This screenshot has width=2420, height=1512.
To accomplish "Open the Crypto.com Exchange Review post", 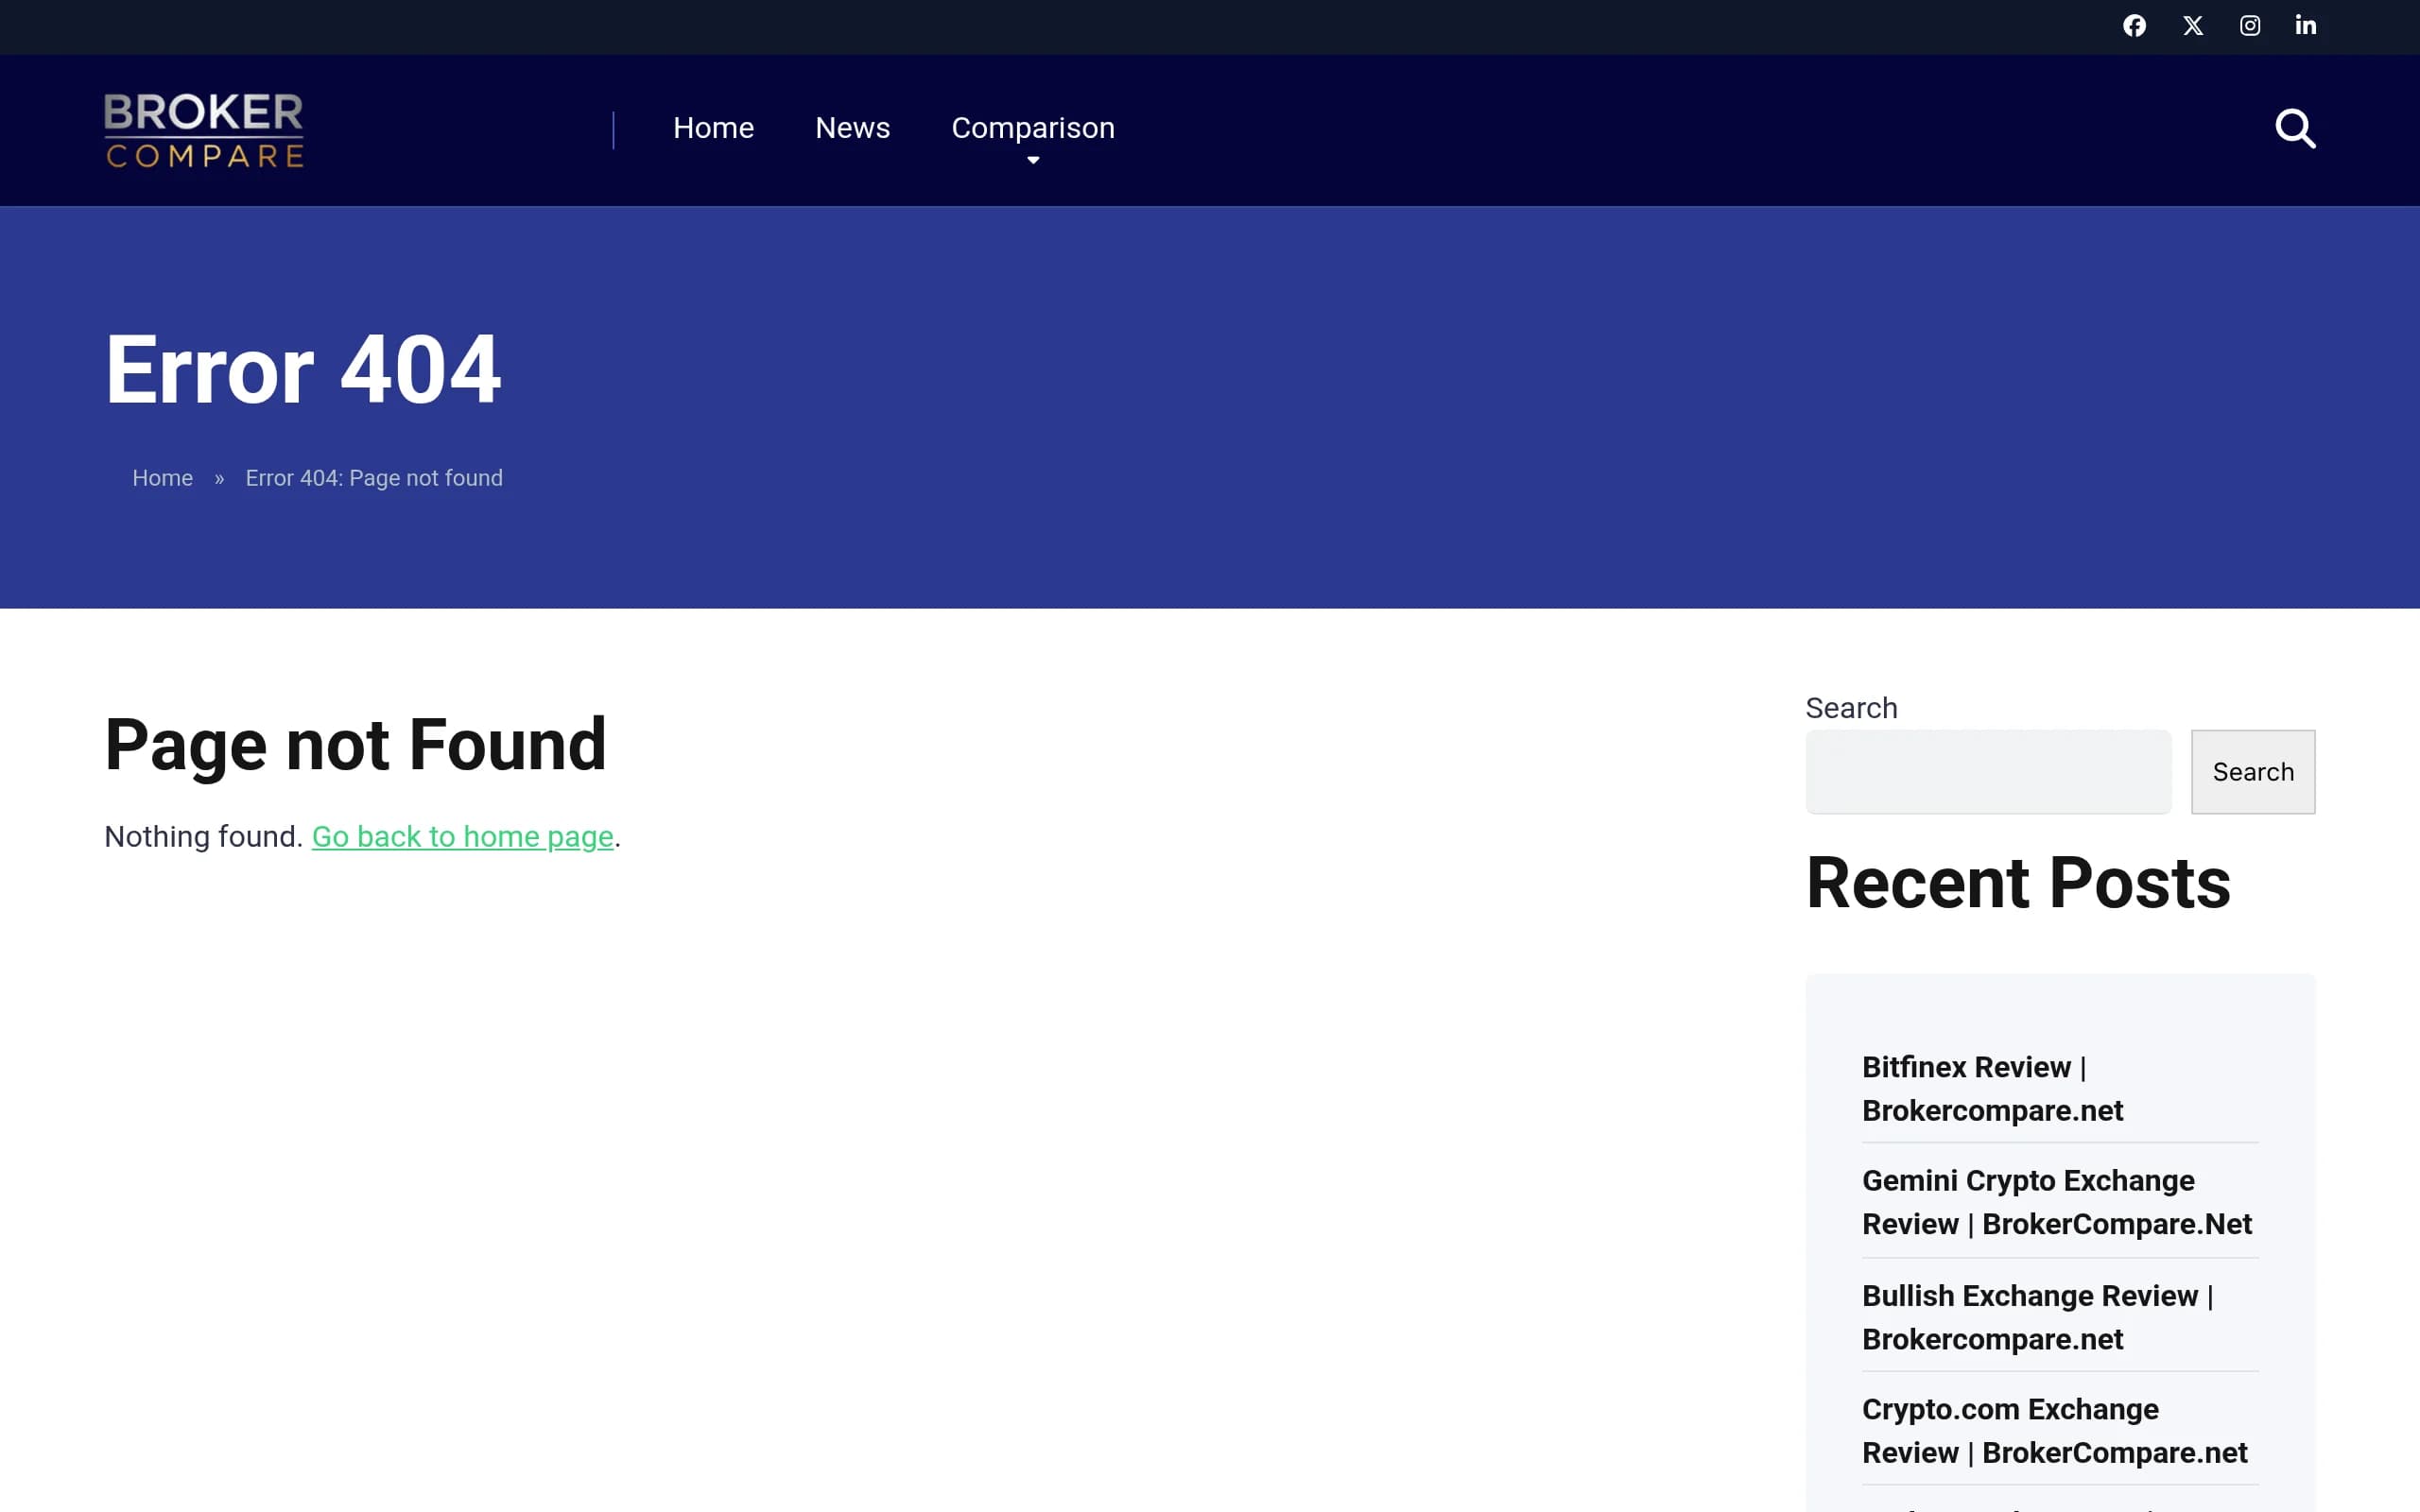I will [2054, 1431].
